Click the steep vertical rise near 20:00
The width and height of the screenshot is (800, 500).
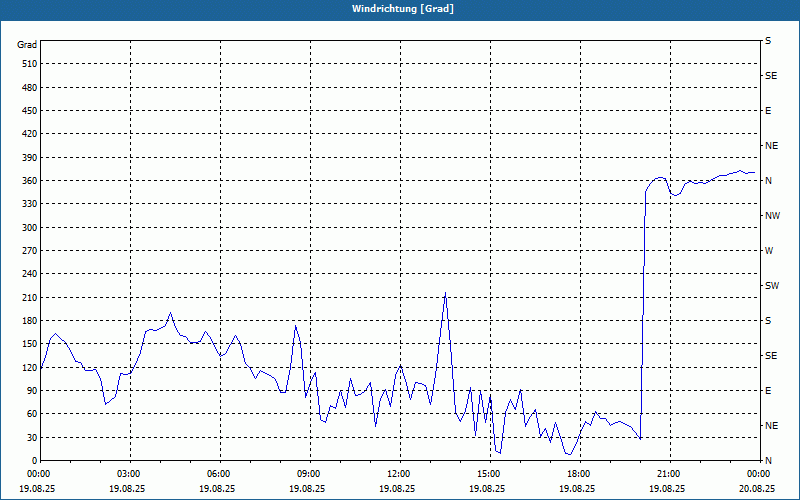click(643, 300)
